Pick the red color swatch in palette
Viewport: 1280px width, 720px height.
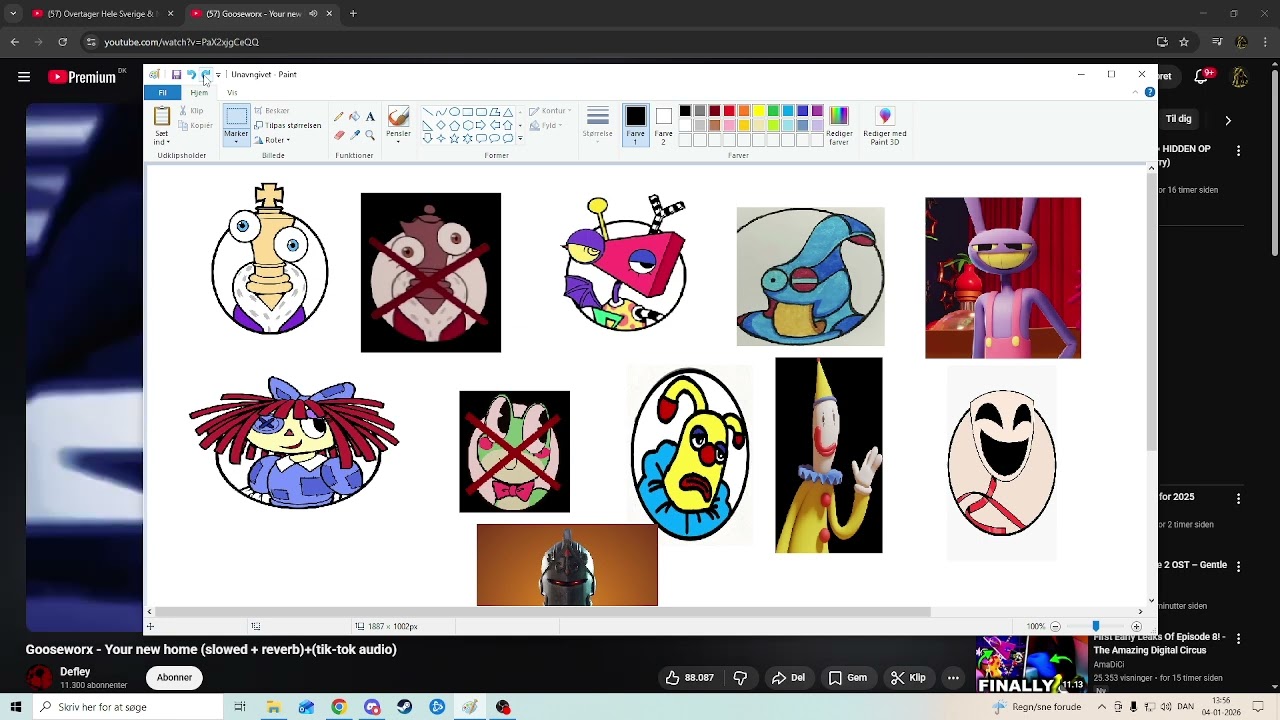click(729, 111)
